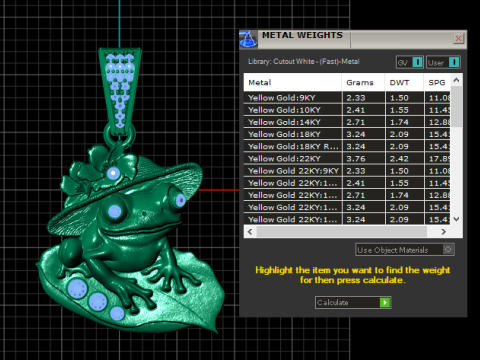Select the Yellow Gold:18KY R... row

click(x=347, y=146)
